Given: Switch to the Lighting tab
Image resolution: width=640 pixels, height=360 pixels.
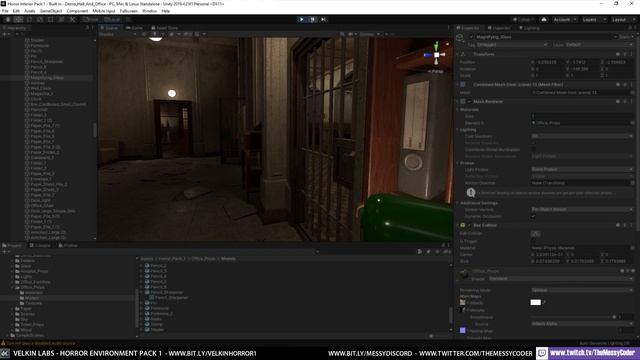Looking at the screenshot, I should [529, 28].
